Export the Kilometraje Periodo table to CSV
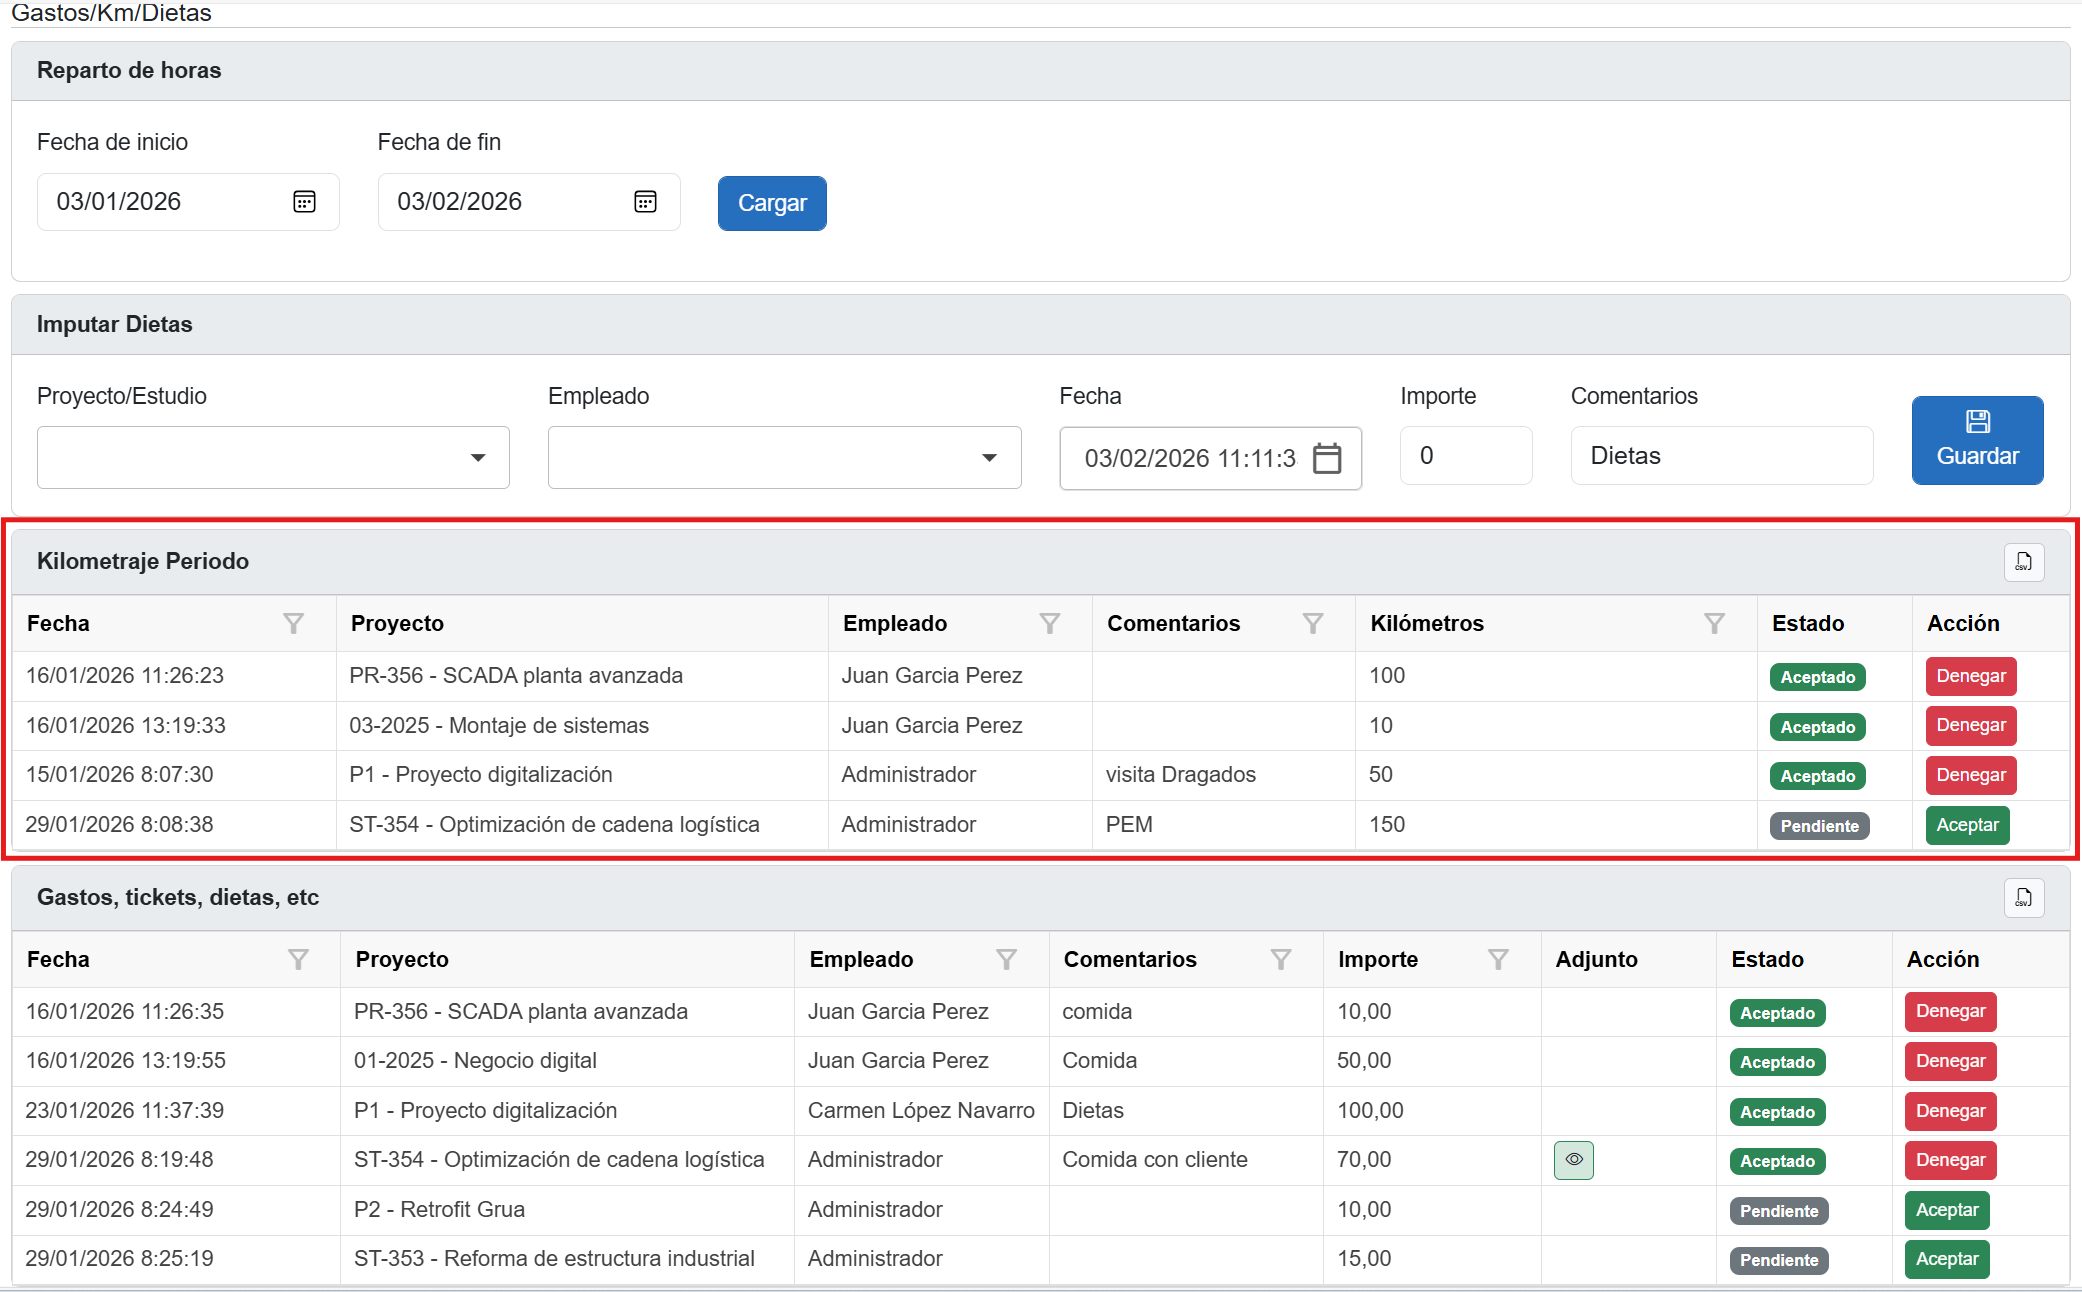Viewport: 2082px width, 1292px height. click(x=2023, y=562)
